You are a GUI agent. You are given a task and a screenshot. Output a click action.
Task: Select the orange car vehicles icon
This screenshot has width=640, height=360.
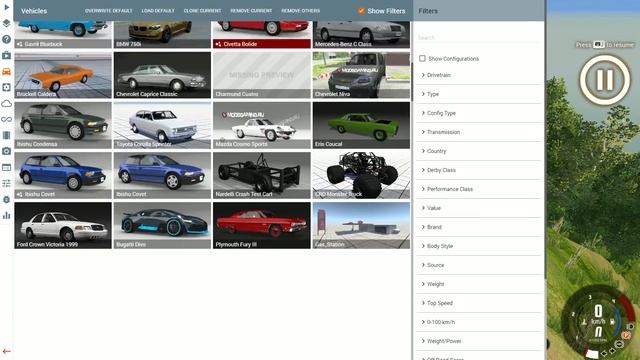(x=7, y=71)
